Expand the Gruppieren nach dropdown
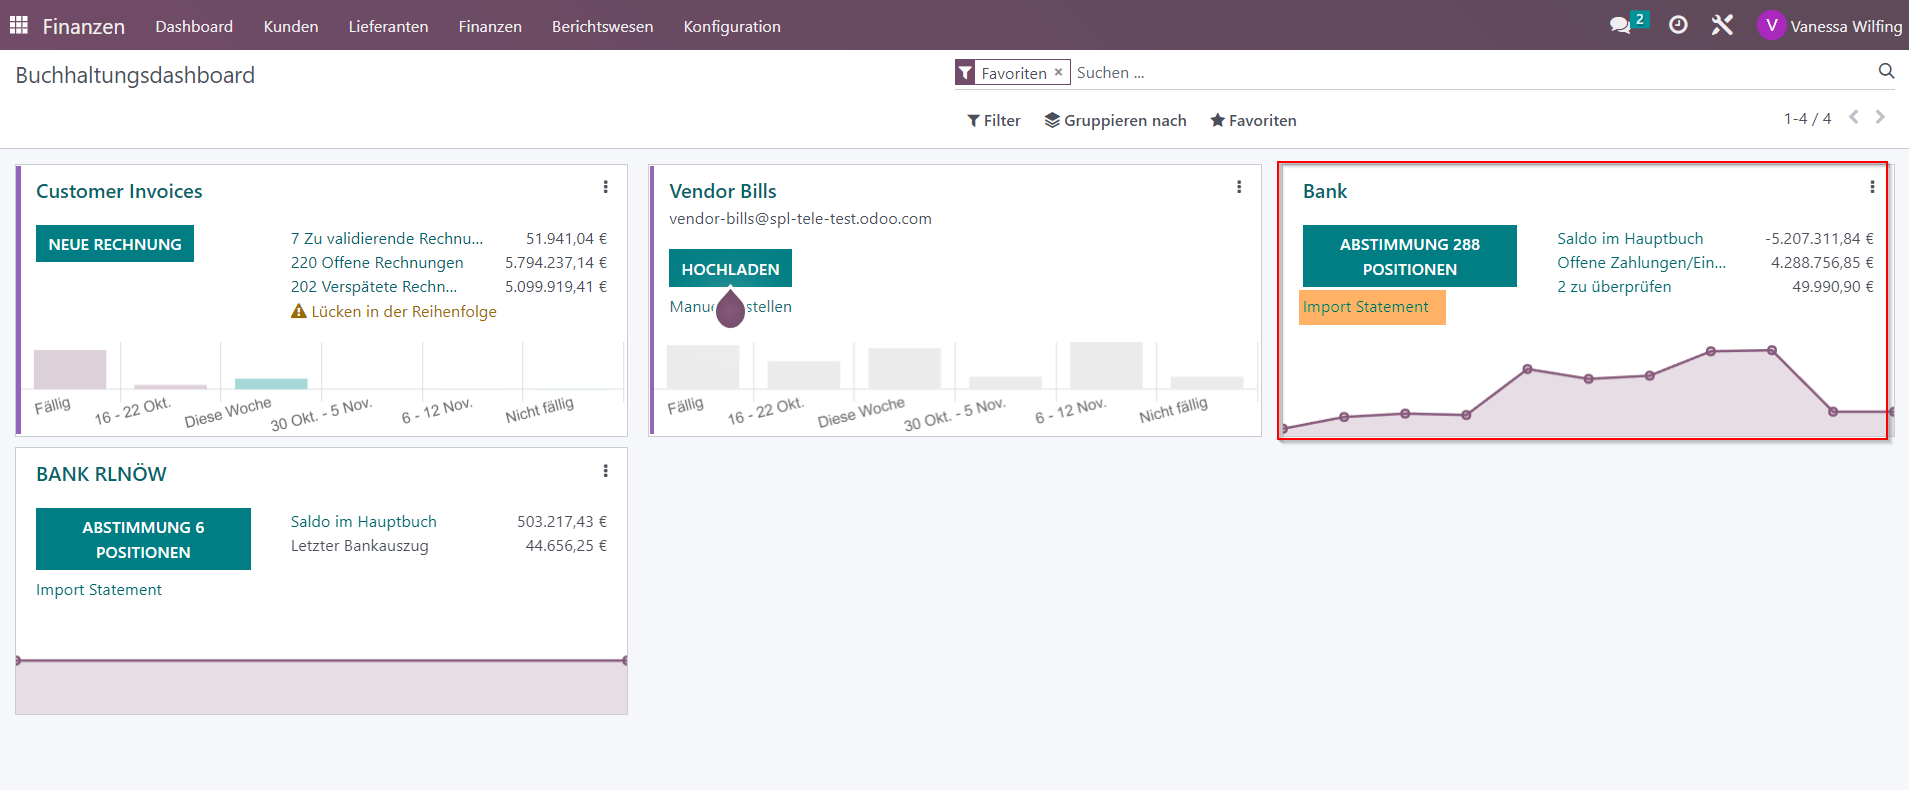Screen dimensions: 1909x790 1116,120
